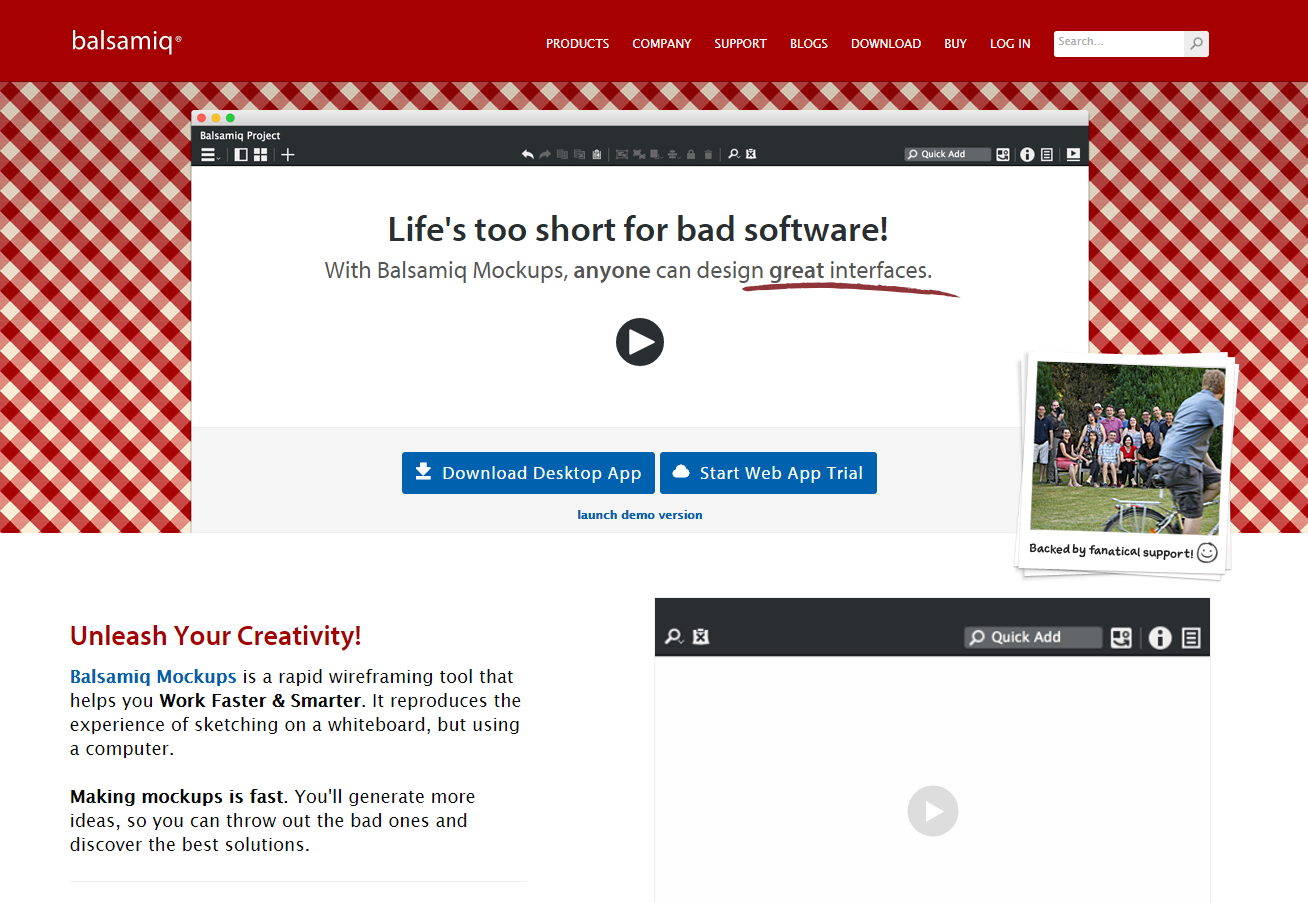Open the SUPPORT menu
The image size is (1308, 903).
tap(740, 44)
